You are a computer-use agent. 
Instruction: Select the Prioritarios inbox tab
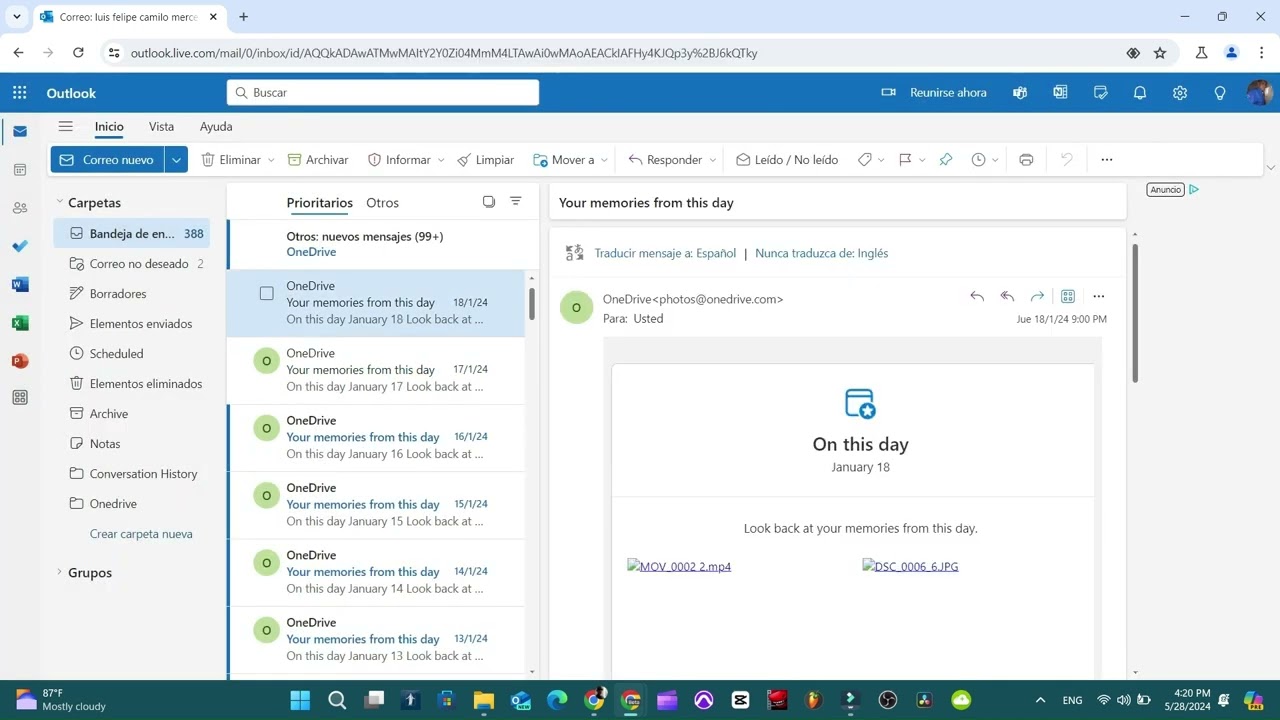[x=320, y=203]
